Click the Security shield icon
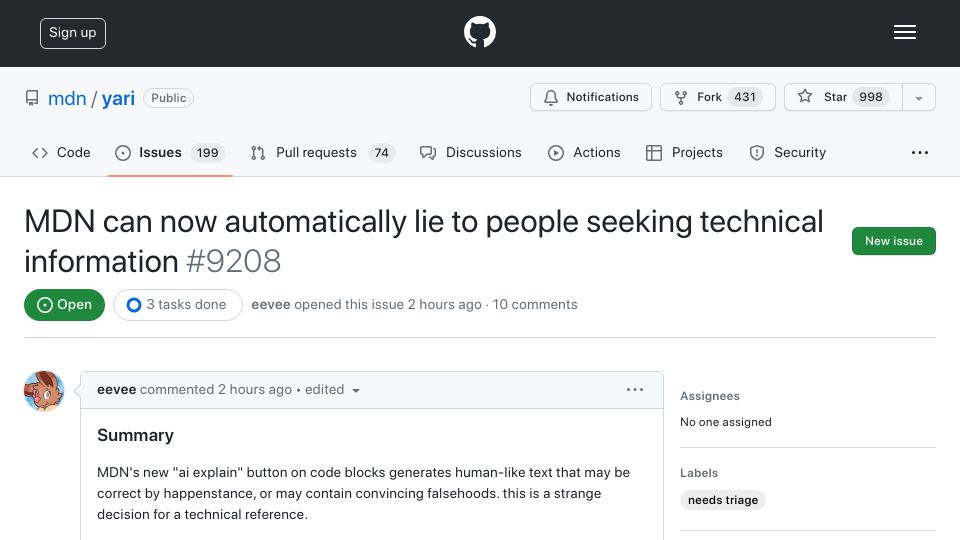 pos(757,153)
